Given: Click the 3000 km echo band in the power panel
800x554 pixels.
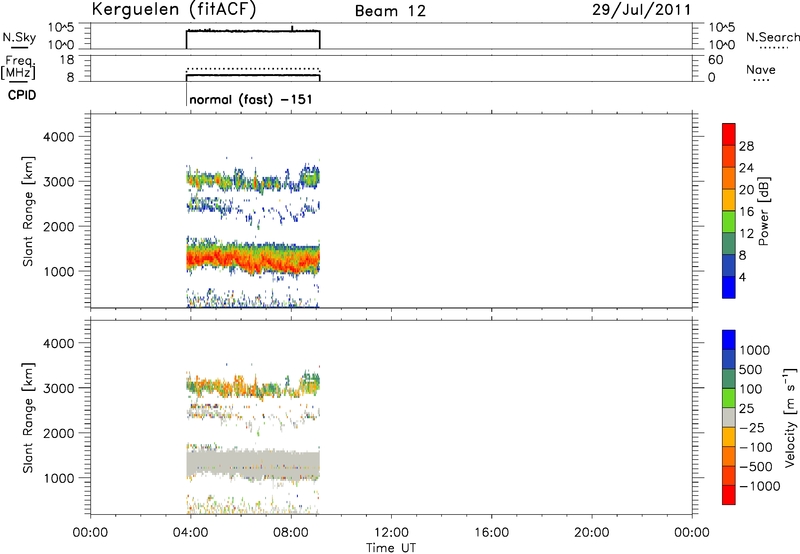Looking at the screenshot, I should pos(253,180).
